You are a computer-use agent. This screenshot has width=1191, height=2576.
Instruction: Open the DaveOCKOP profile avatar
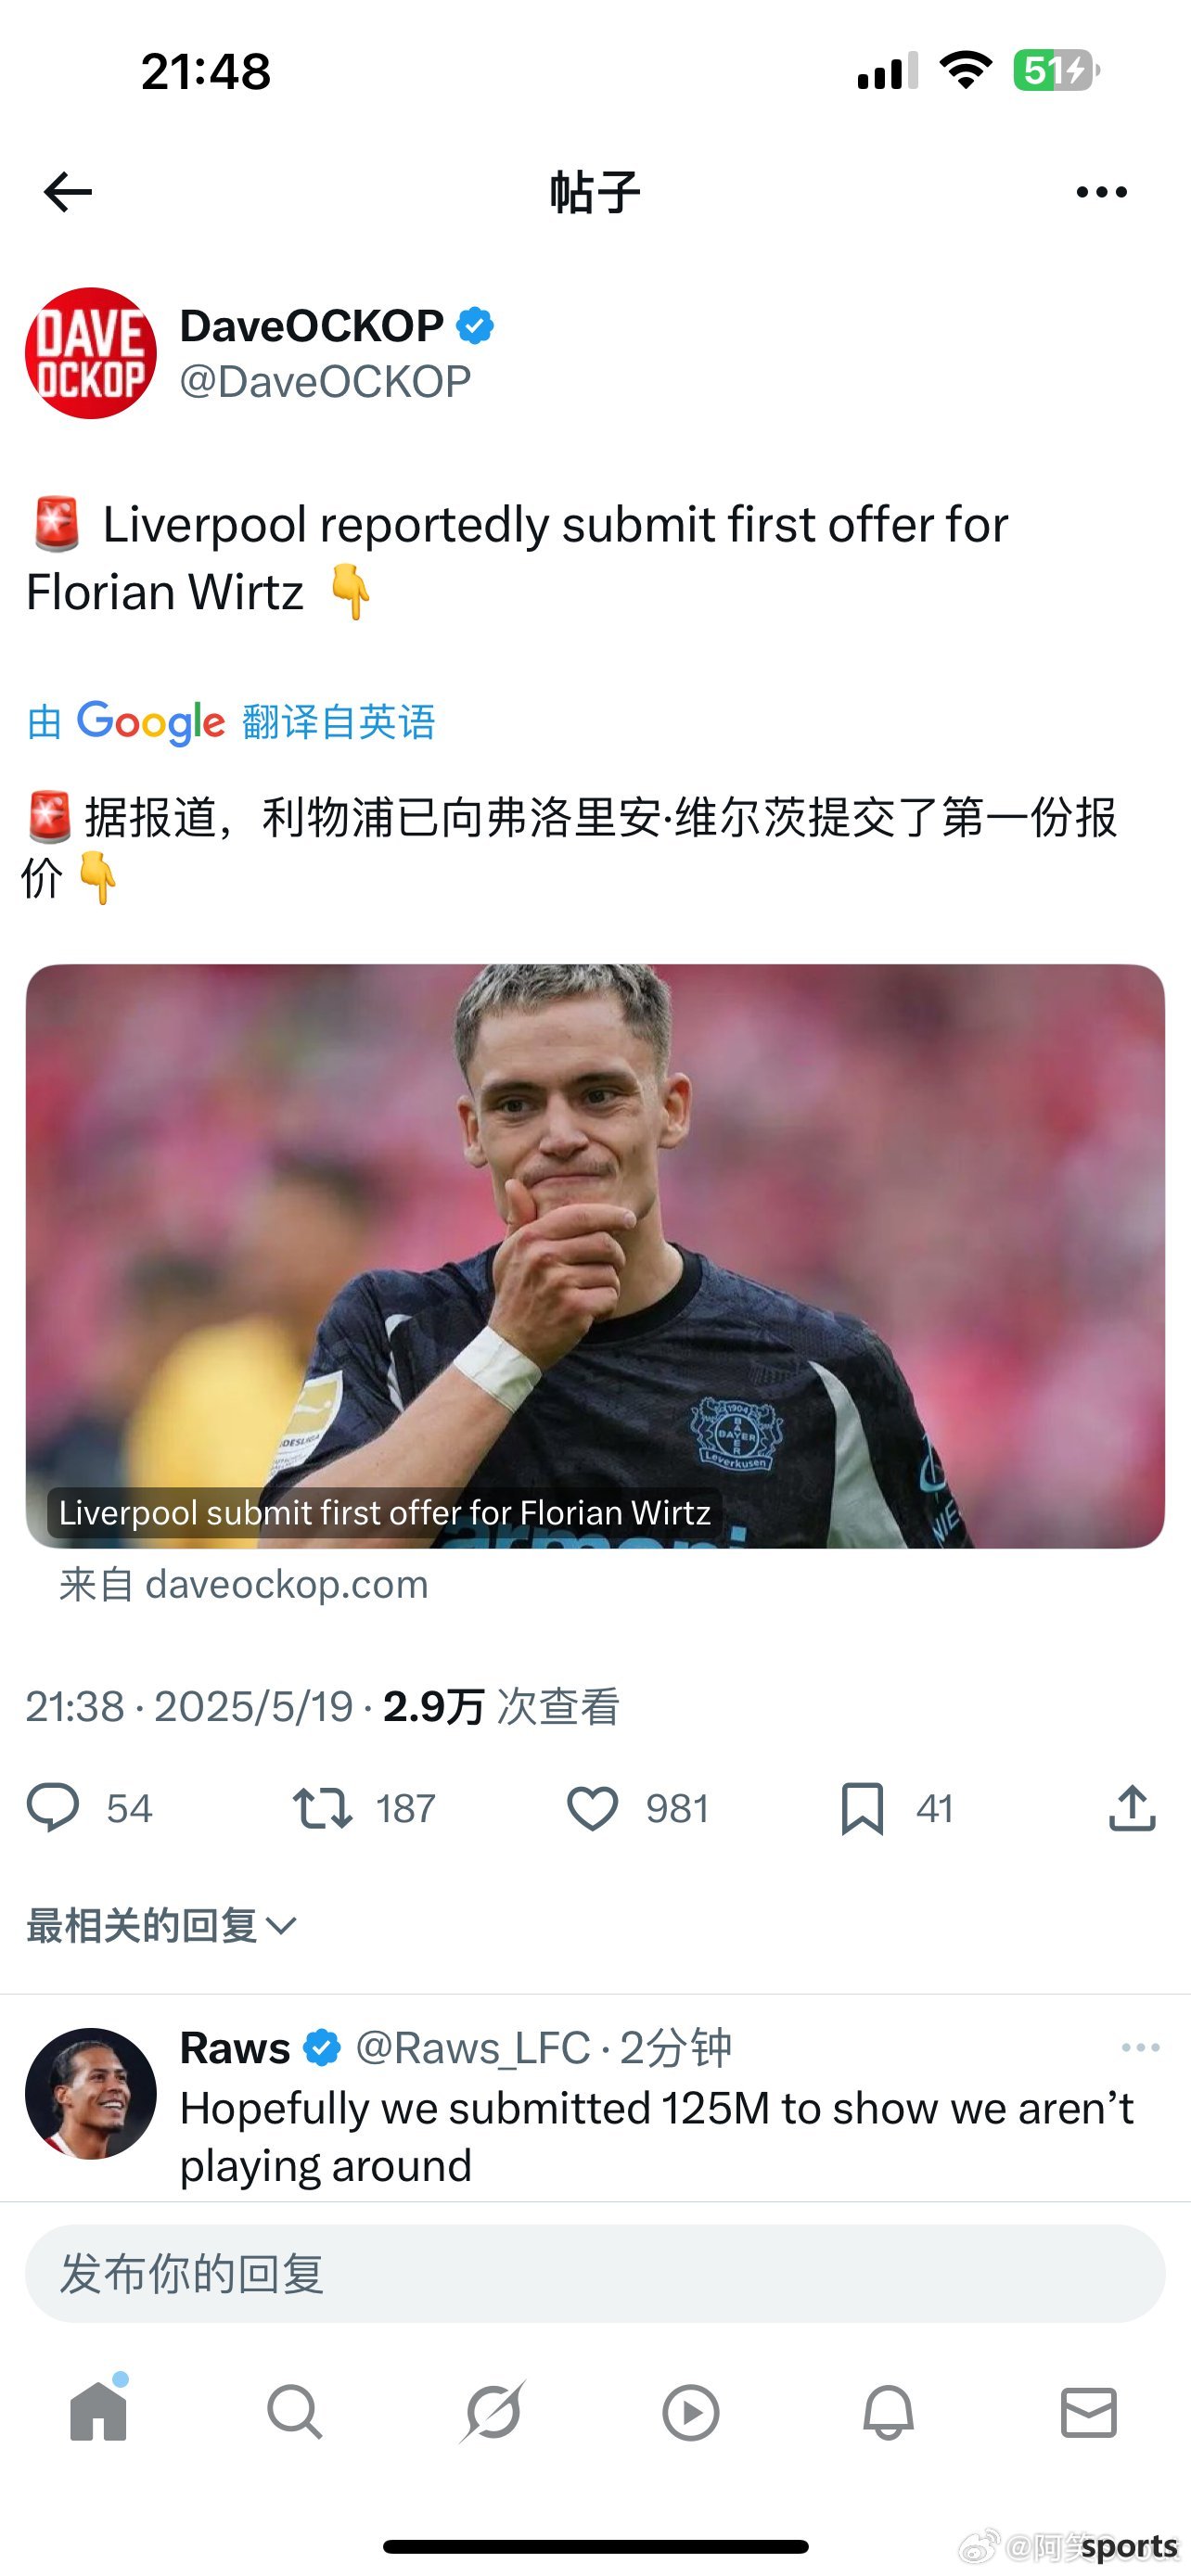pyautogui.click(x=91, y=353)
